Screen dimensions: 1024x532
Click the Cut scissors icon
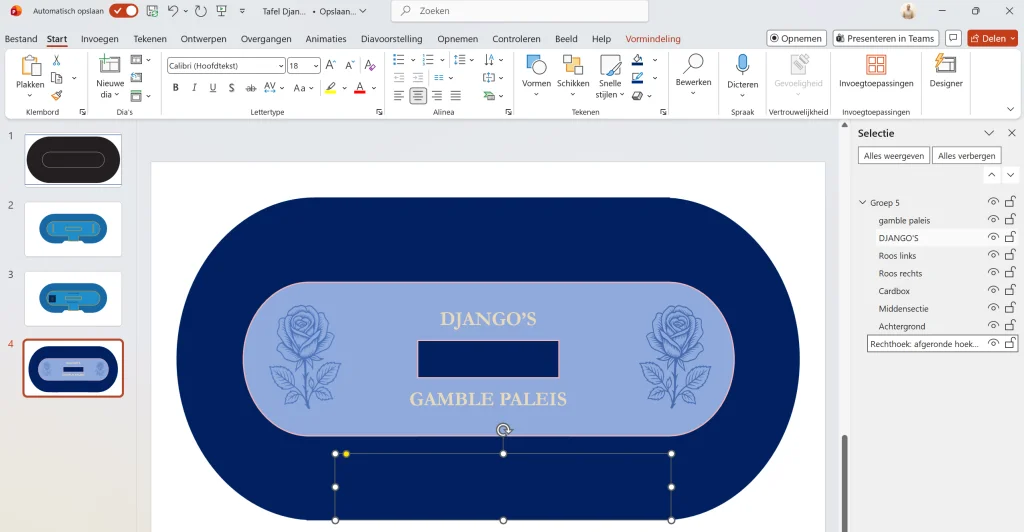tap(57, 61)
